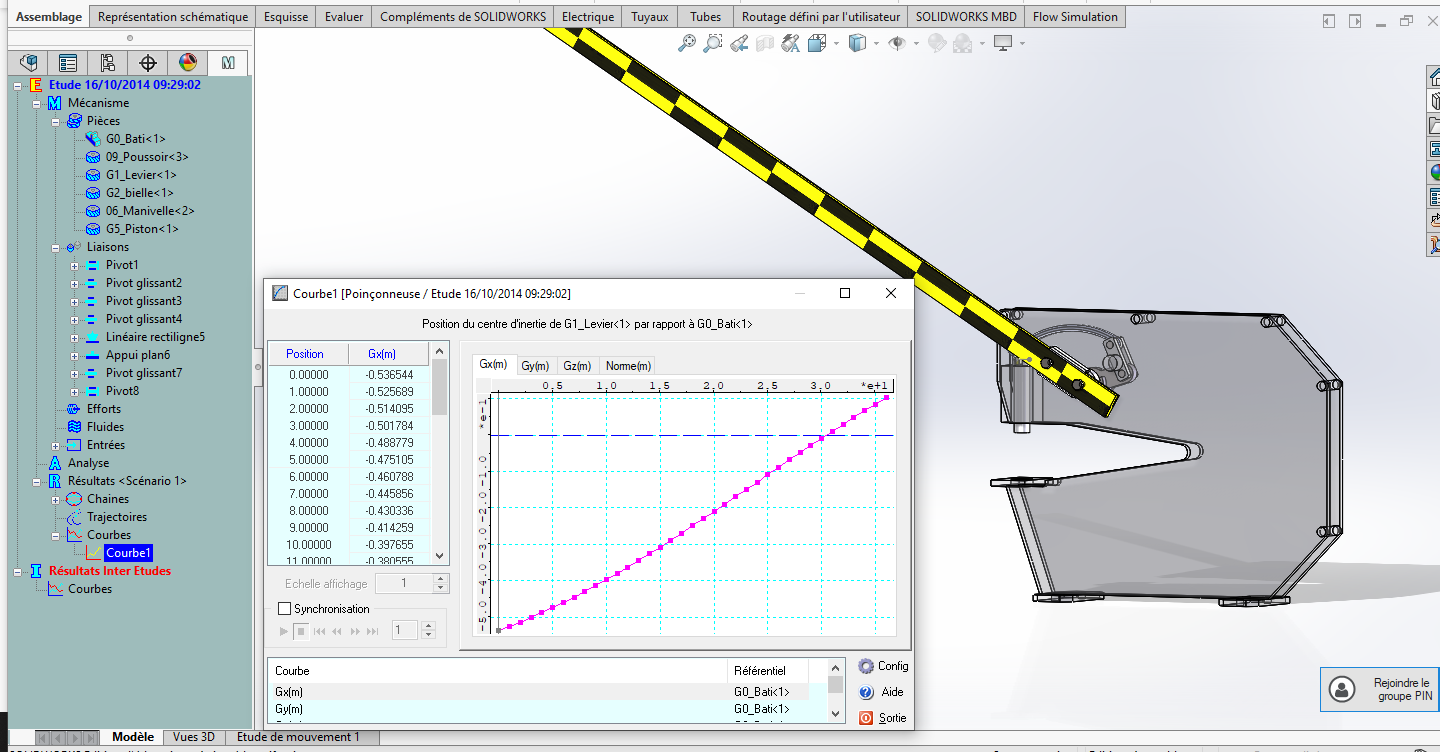Open Display Style dropdown arrow
This screenshot has height=752, width=1440.
pos(876,43)
